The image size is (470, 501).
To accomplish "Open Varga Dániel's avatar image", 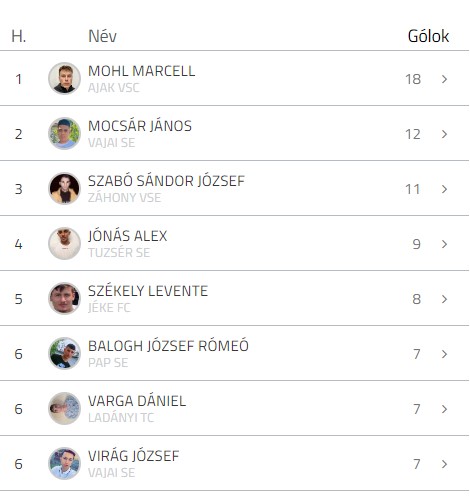I will coord(64,409).
